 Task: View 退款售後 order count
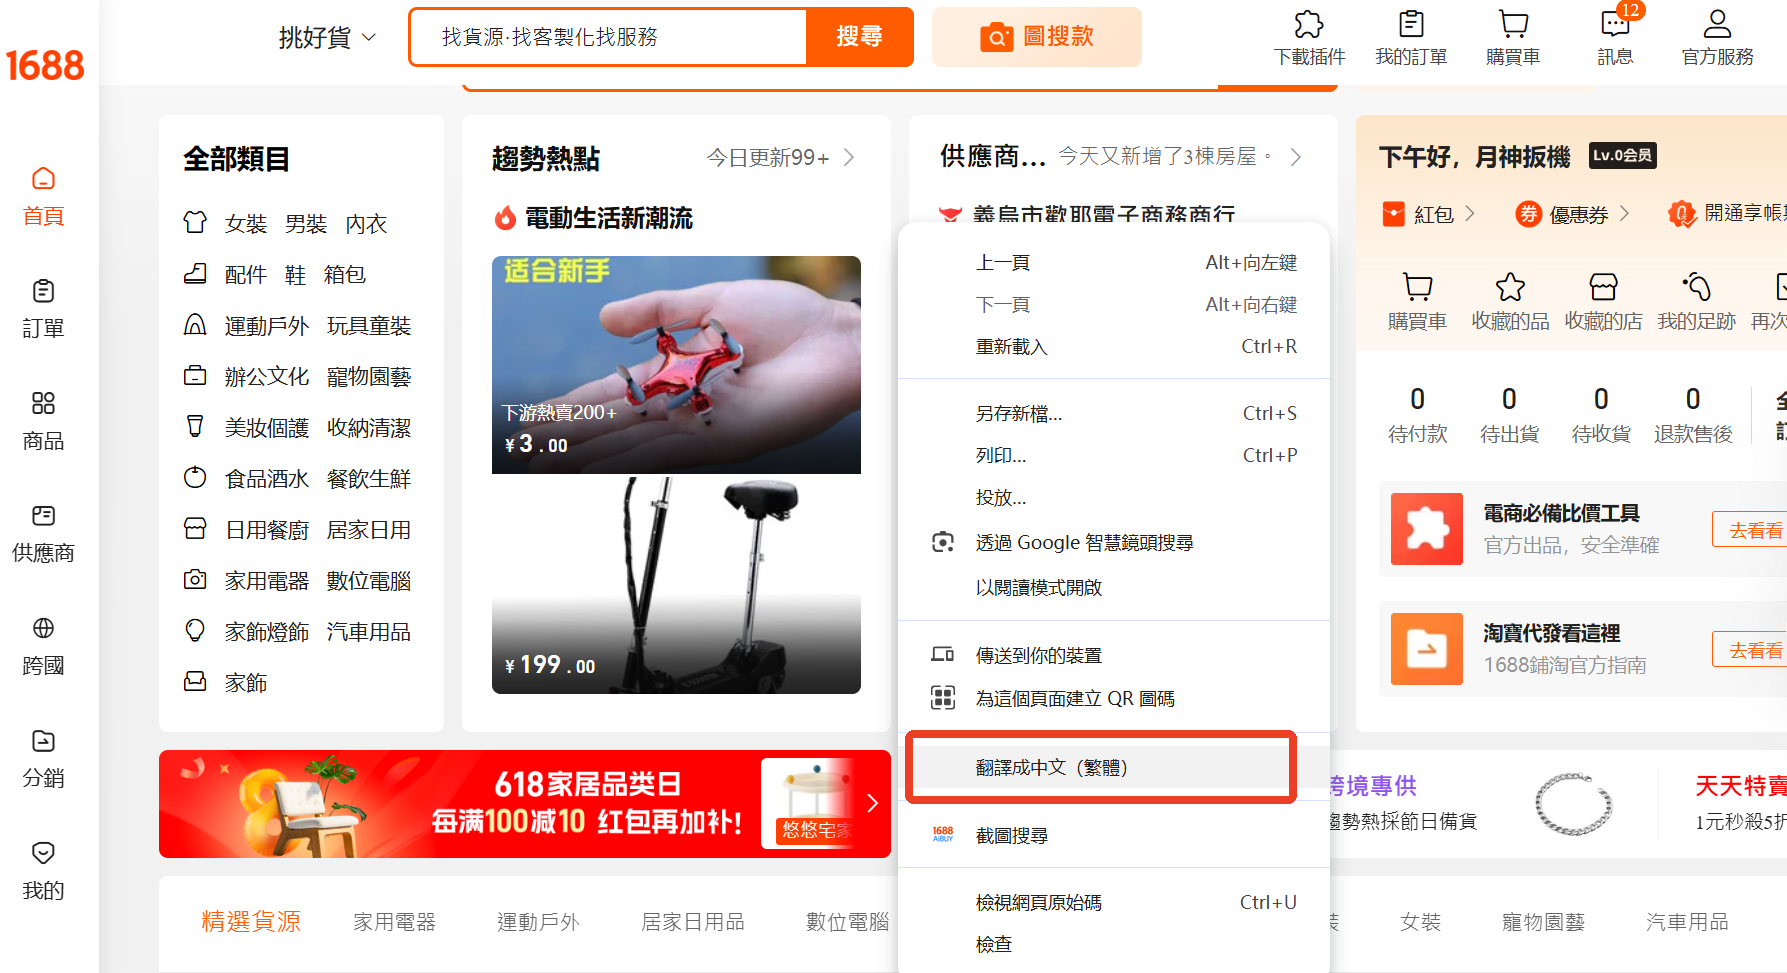(x=1693, y=414)
